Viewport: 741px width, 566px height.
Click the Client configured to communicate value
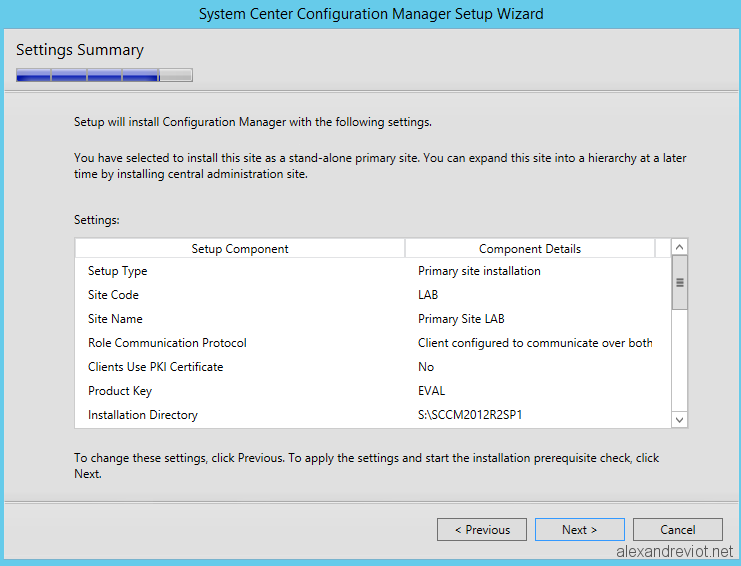(535, 343)
